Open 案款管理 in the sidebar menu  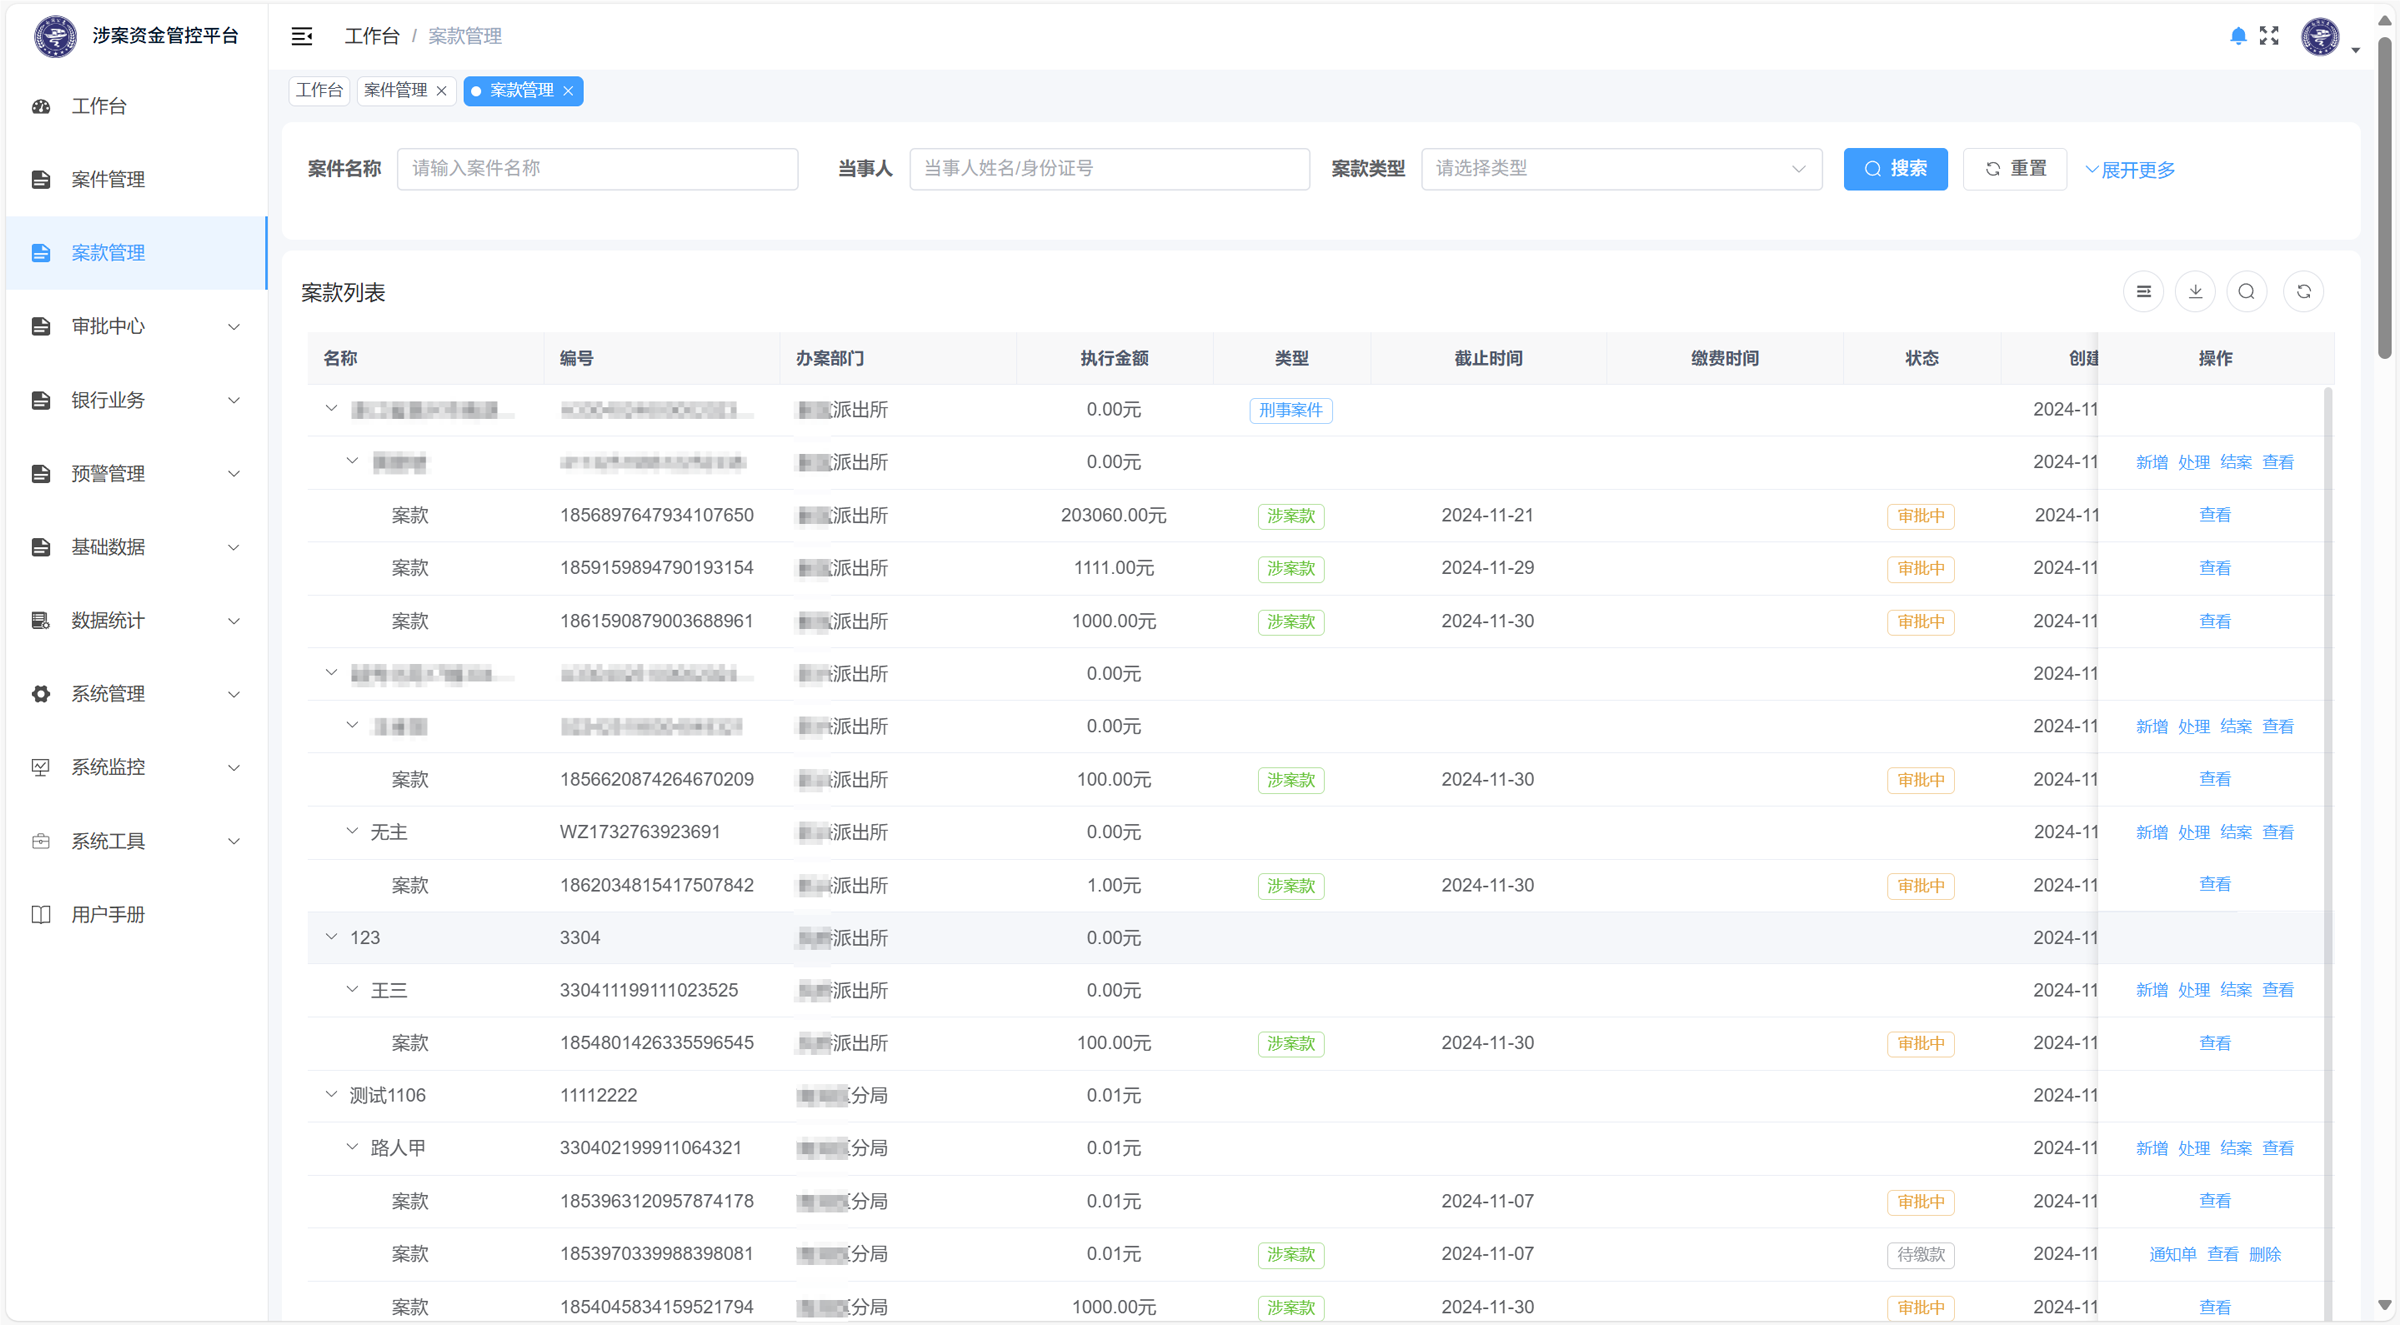137,253
